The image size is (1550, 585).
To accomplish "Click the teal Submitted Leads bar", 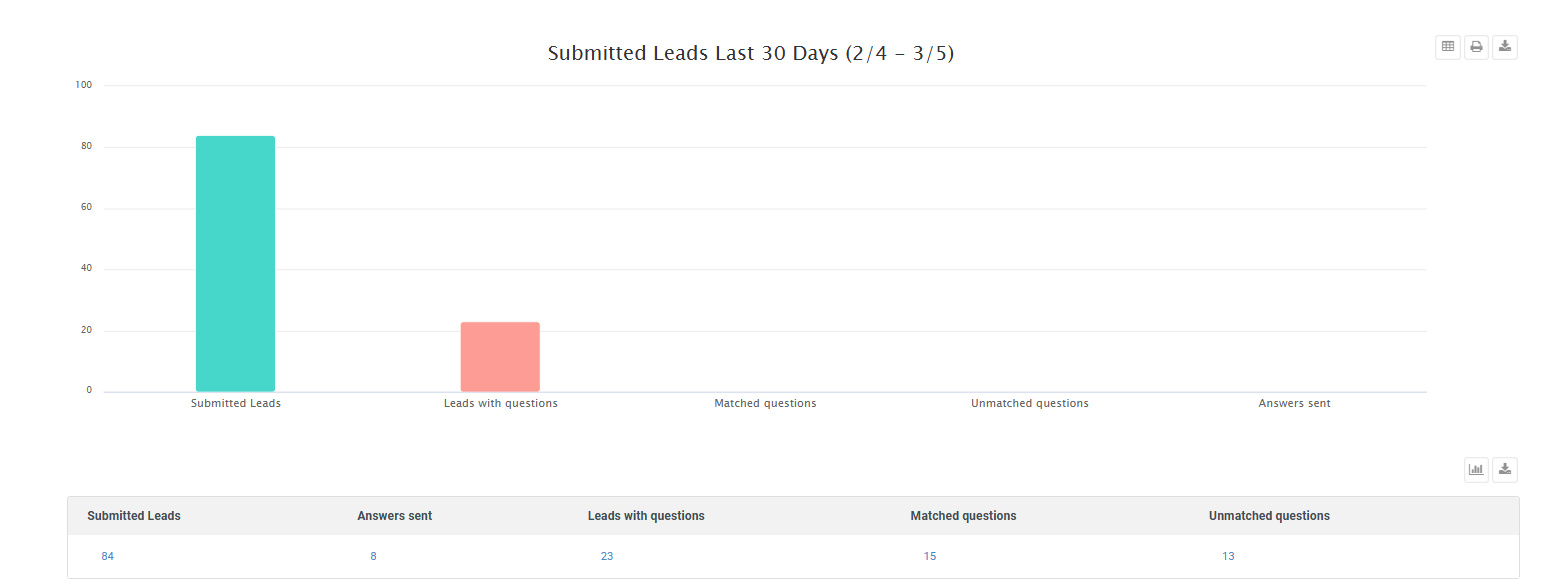I will click(235, 264).
